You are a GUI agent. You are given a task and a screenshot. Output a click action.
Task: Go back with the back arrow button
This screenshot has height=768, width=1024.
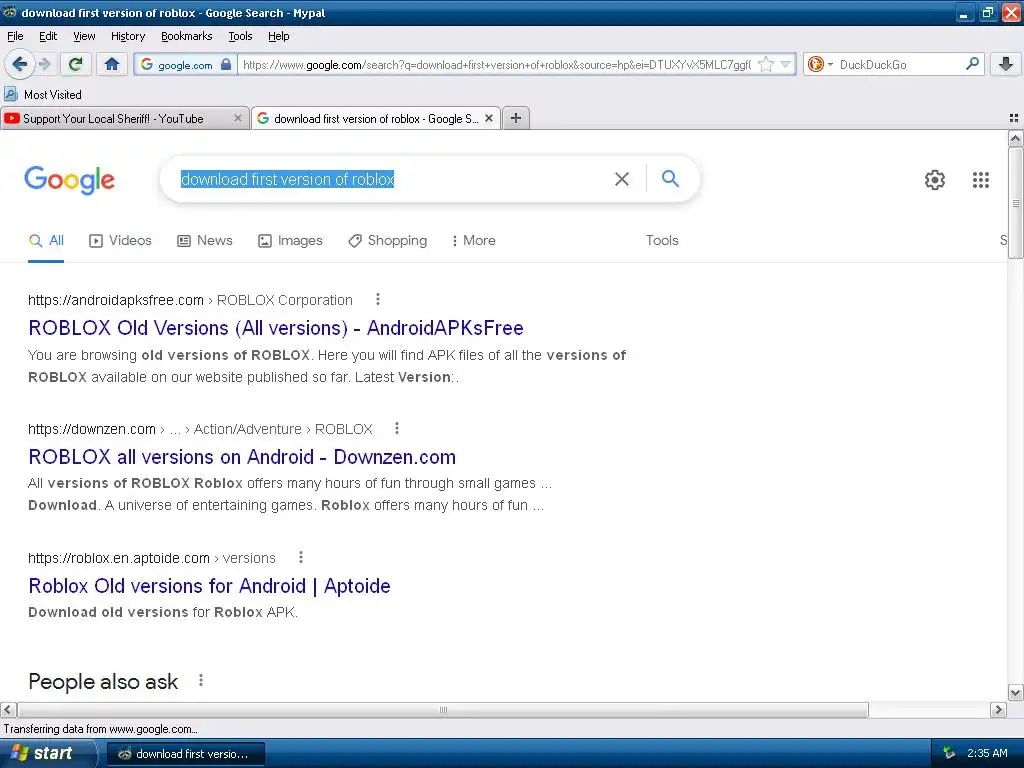tap(20, 64)
